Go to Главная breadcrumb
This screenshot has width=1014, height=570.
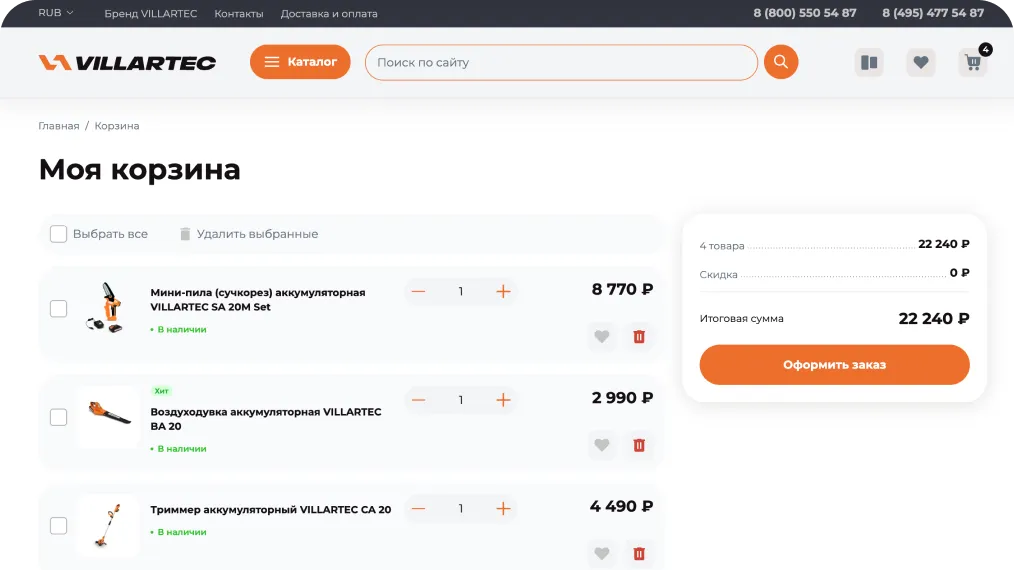(59, 126)
